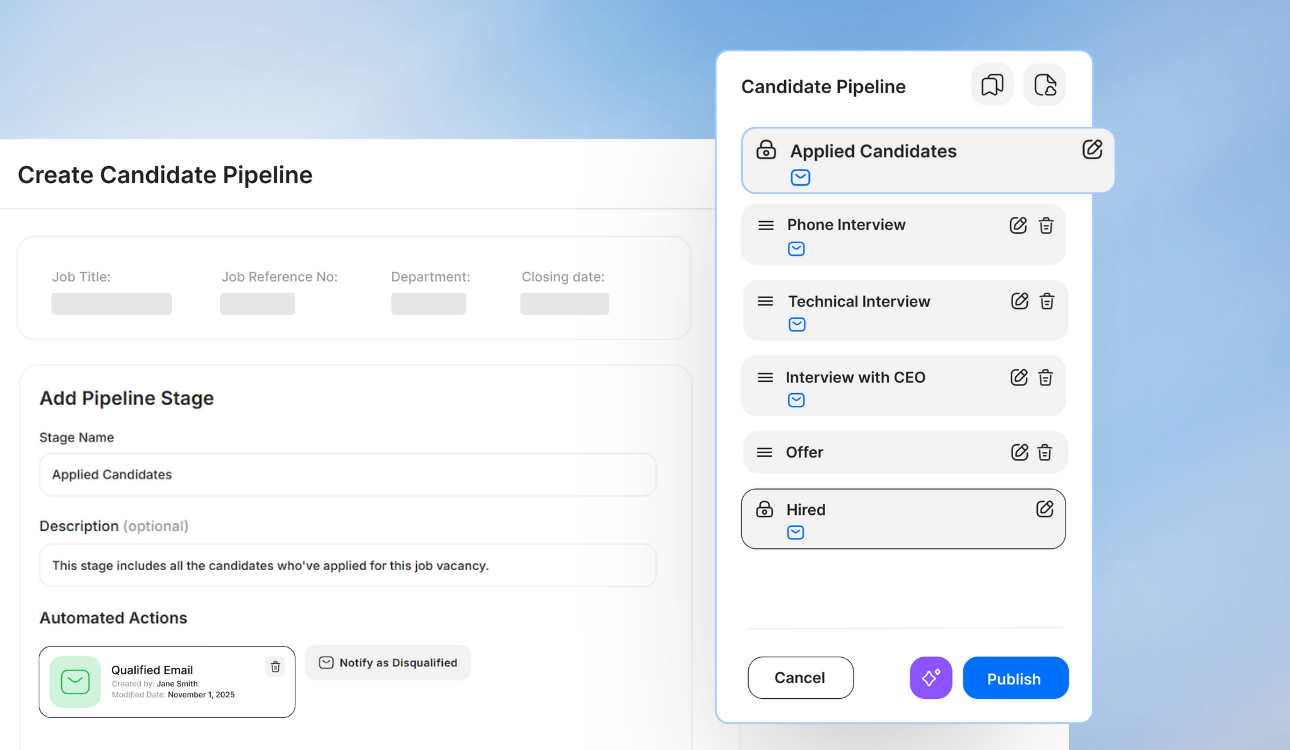1290x750 pixels.
Task: Add Notify as Disqualified action
Action: click(388, 662)
